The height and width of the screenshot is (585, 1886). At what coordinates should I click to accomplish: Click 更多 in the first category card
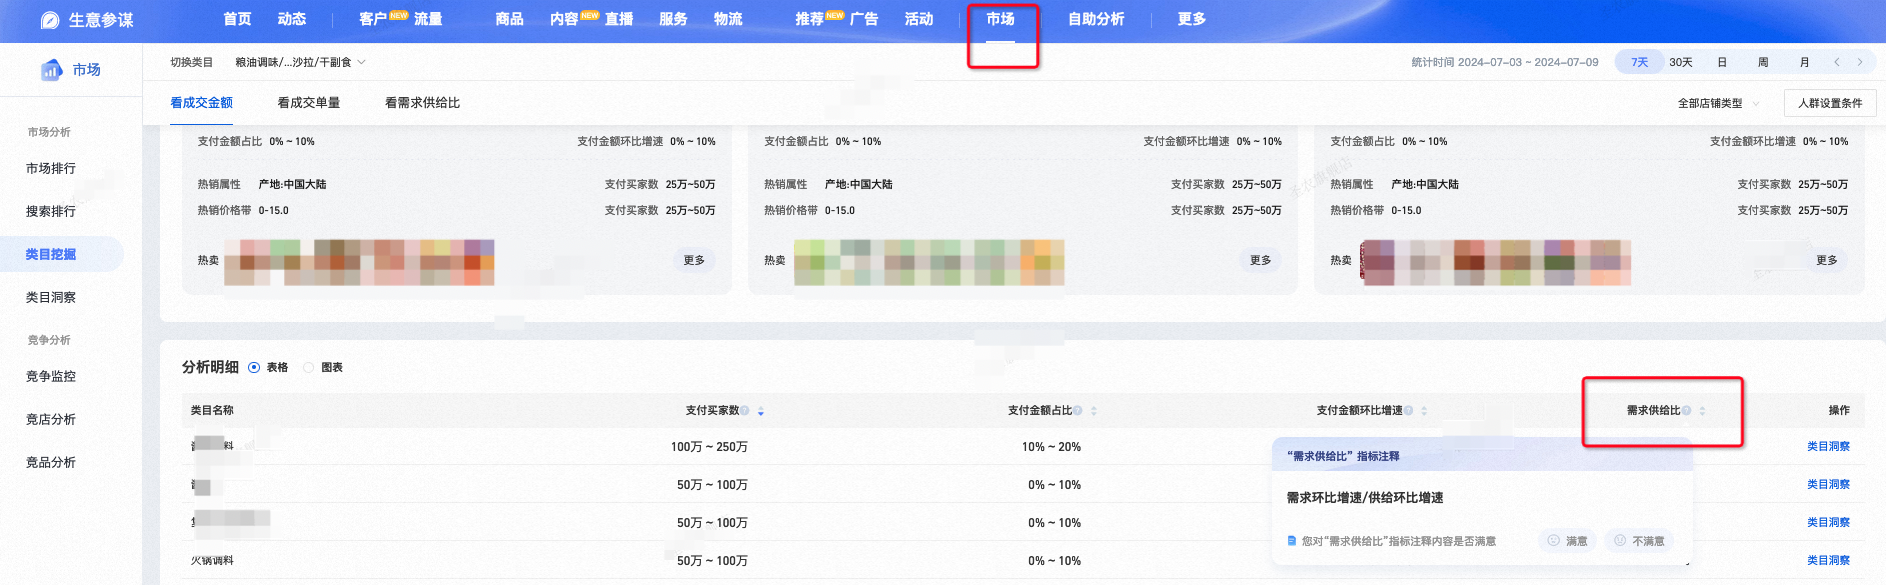(694, 260)
